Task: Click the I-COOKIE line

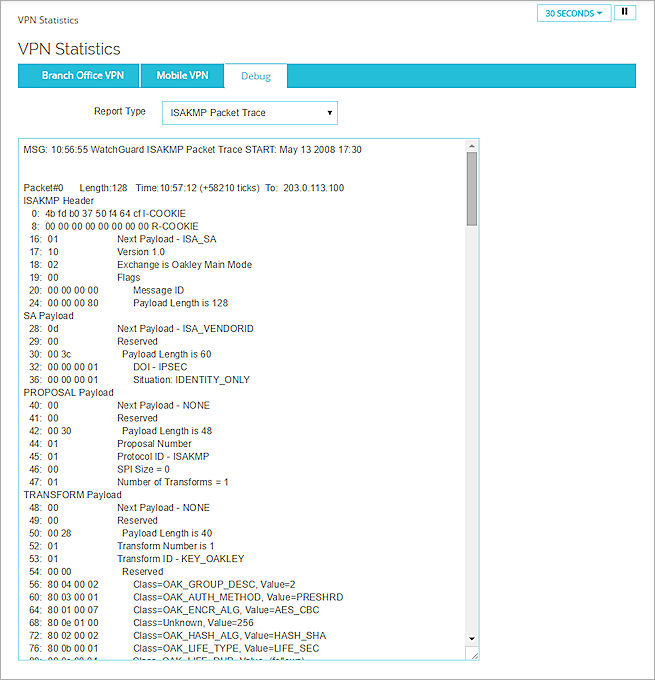Action: pos(108,213)
